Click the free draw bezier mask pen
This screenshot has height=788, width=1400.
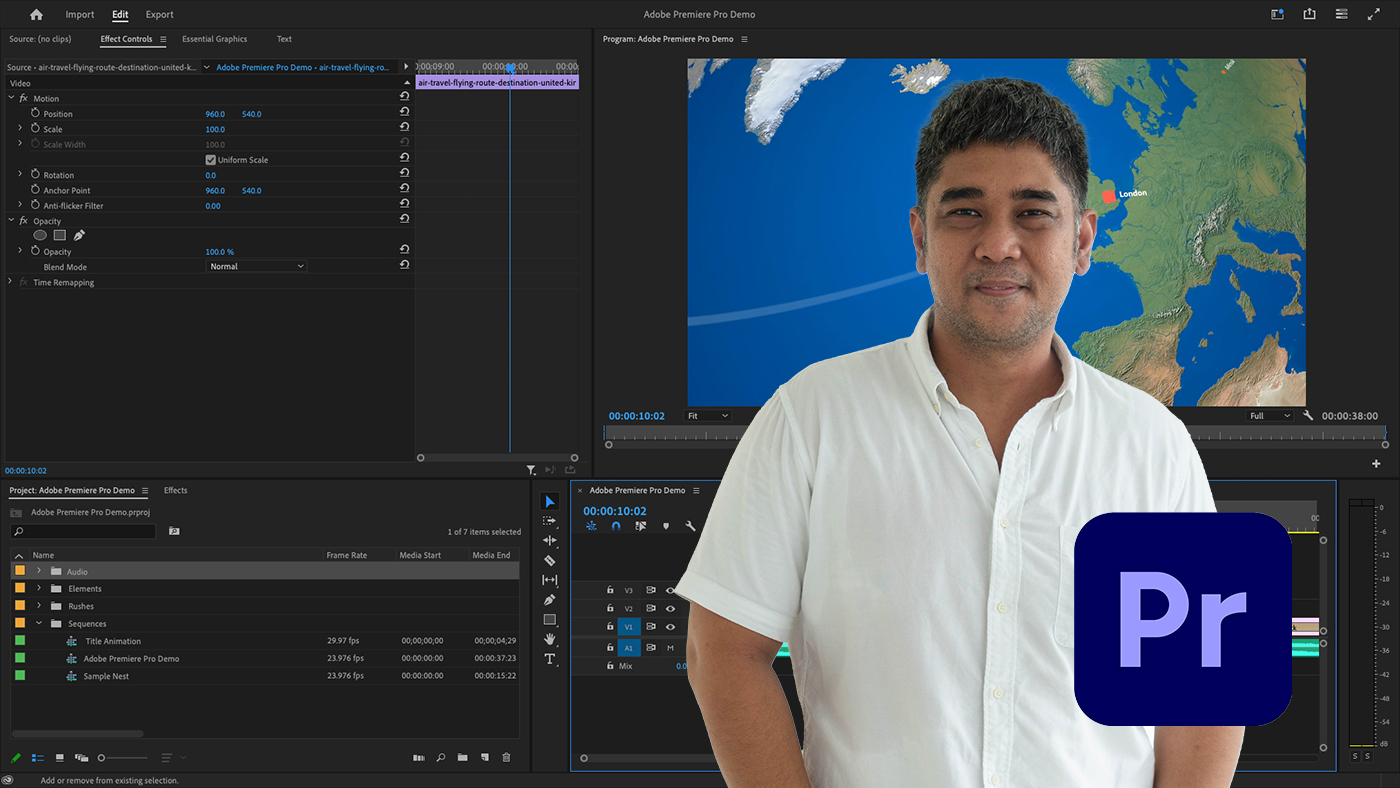click(x=79, y=235)
